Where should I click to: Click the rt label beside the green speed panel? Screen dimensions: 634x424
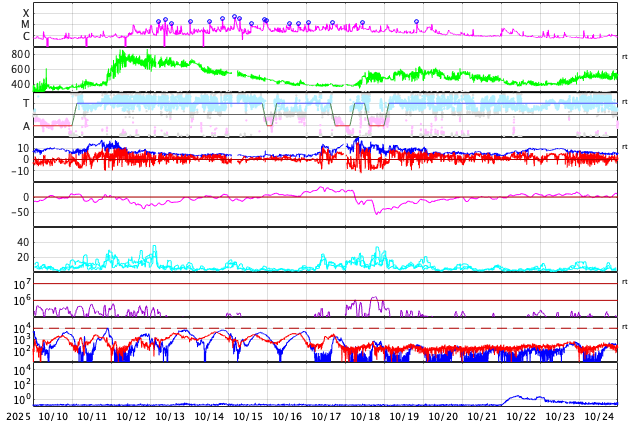pos(625,57)
